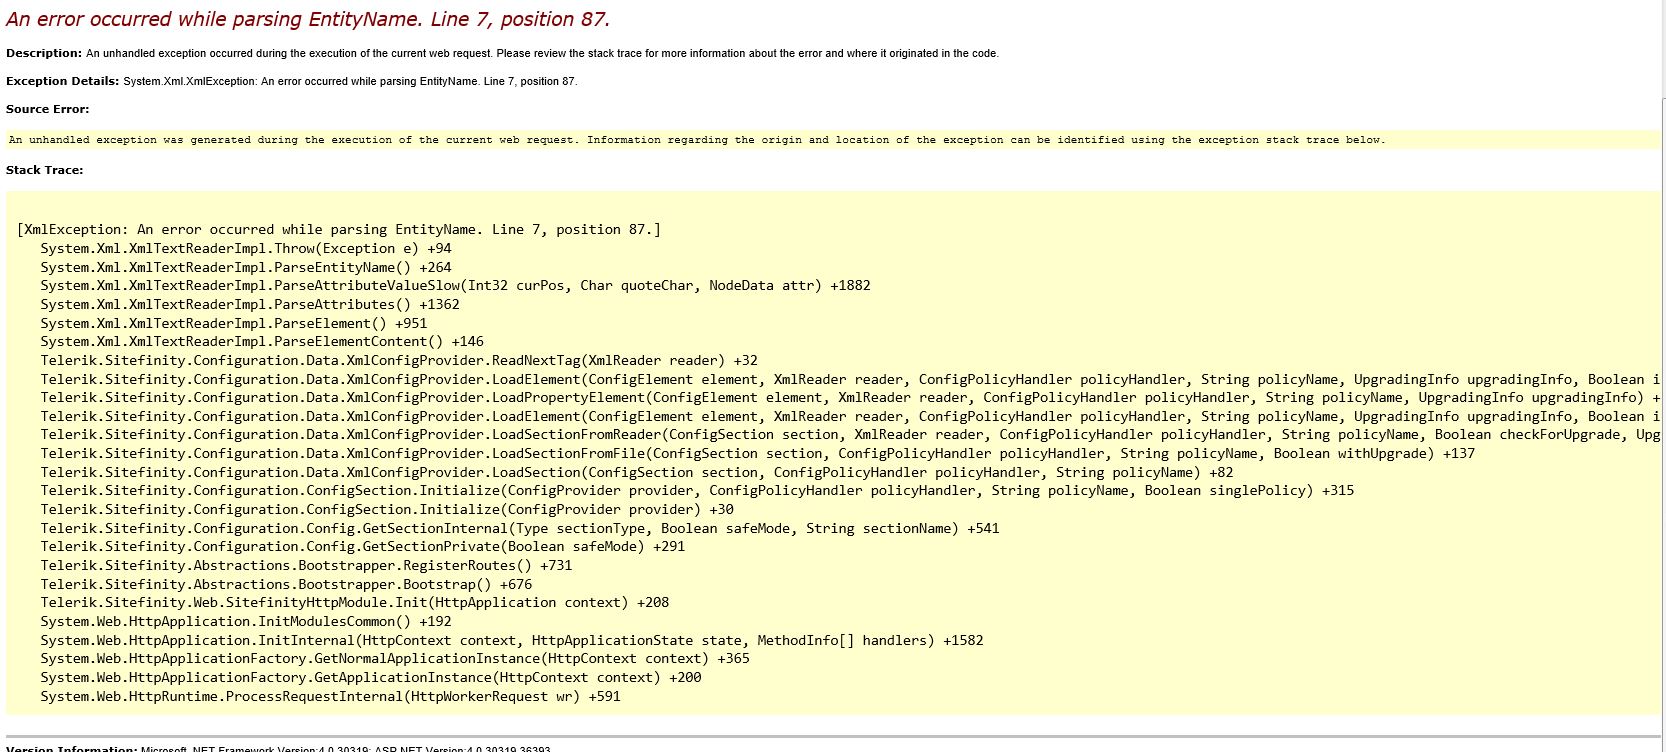The height and width of the screenshot is (752, 1666).
Task: Select the "Config.GetSectionInternal" stack line
Action: pos(520,529)
